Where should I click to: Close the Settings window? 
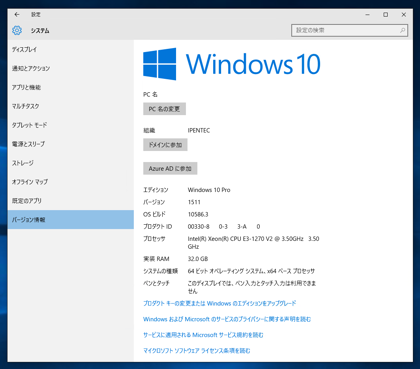[404, 15]
